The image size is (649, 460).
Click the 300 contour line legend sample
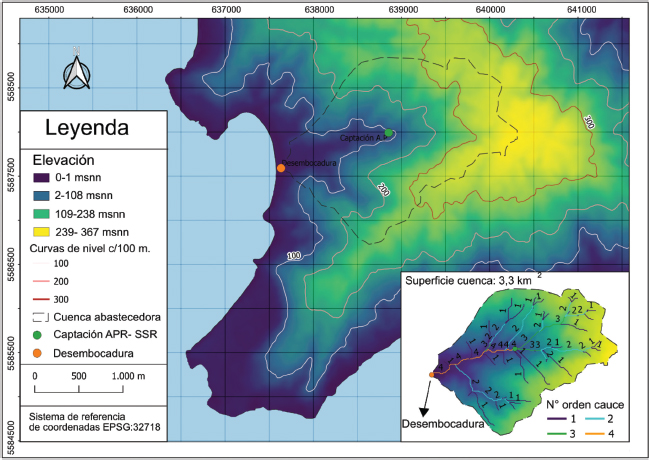(41, 299)
